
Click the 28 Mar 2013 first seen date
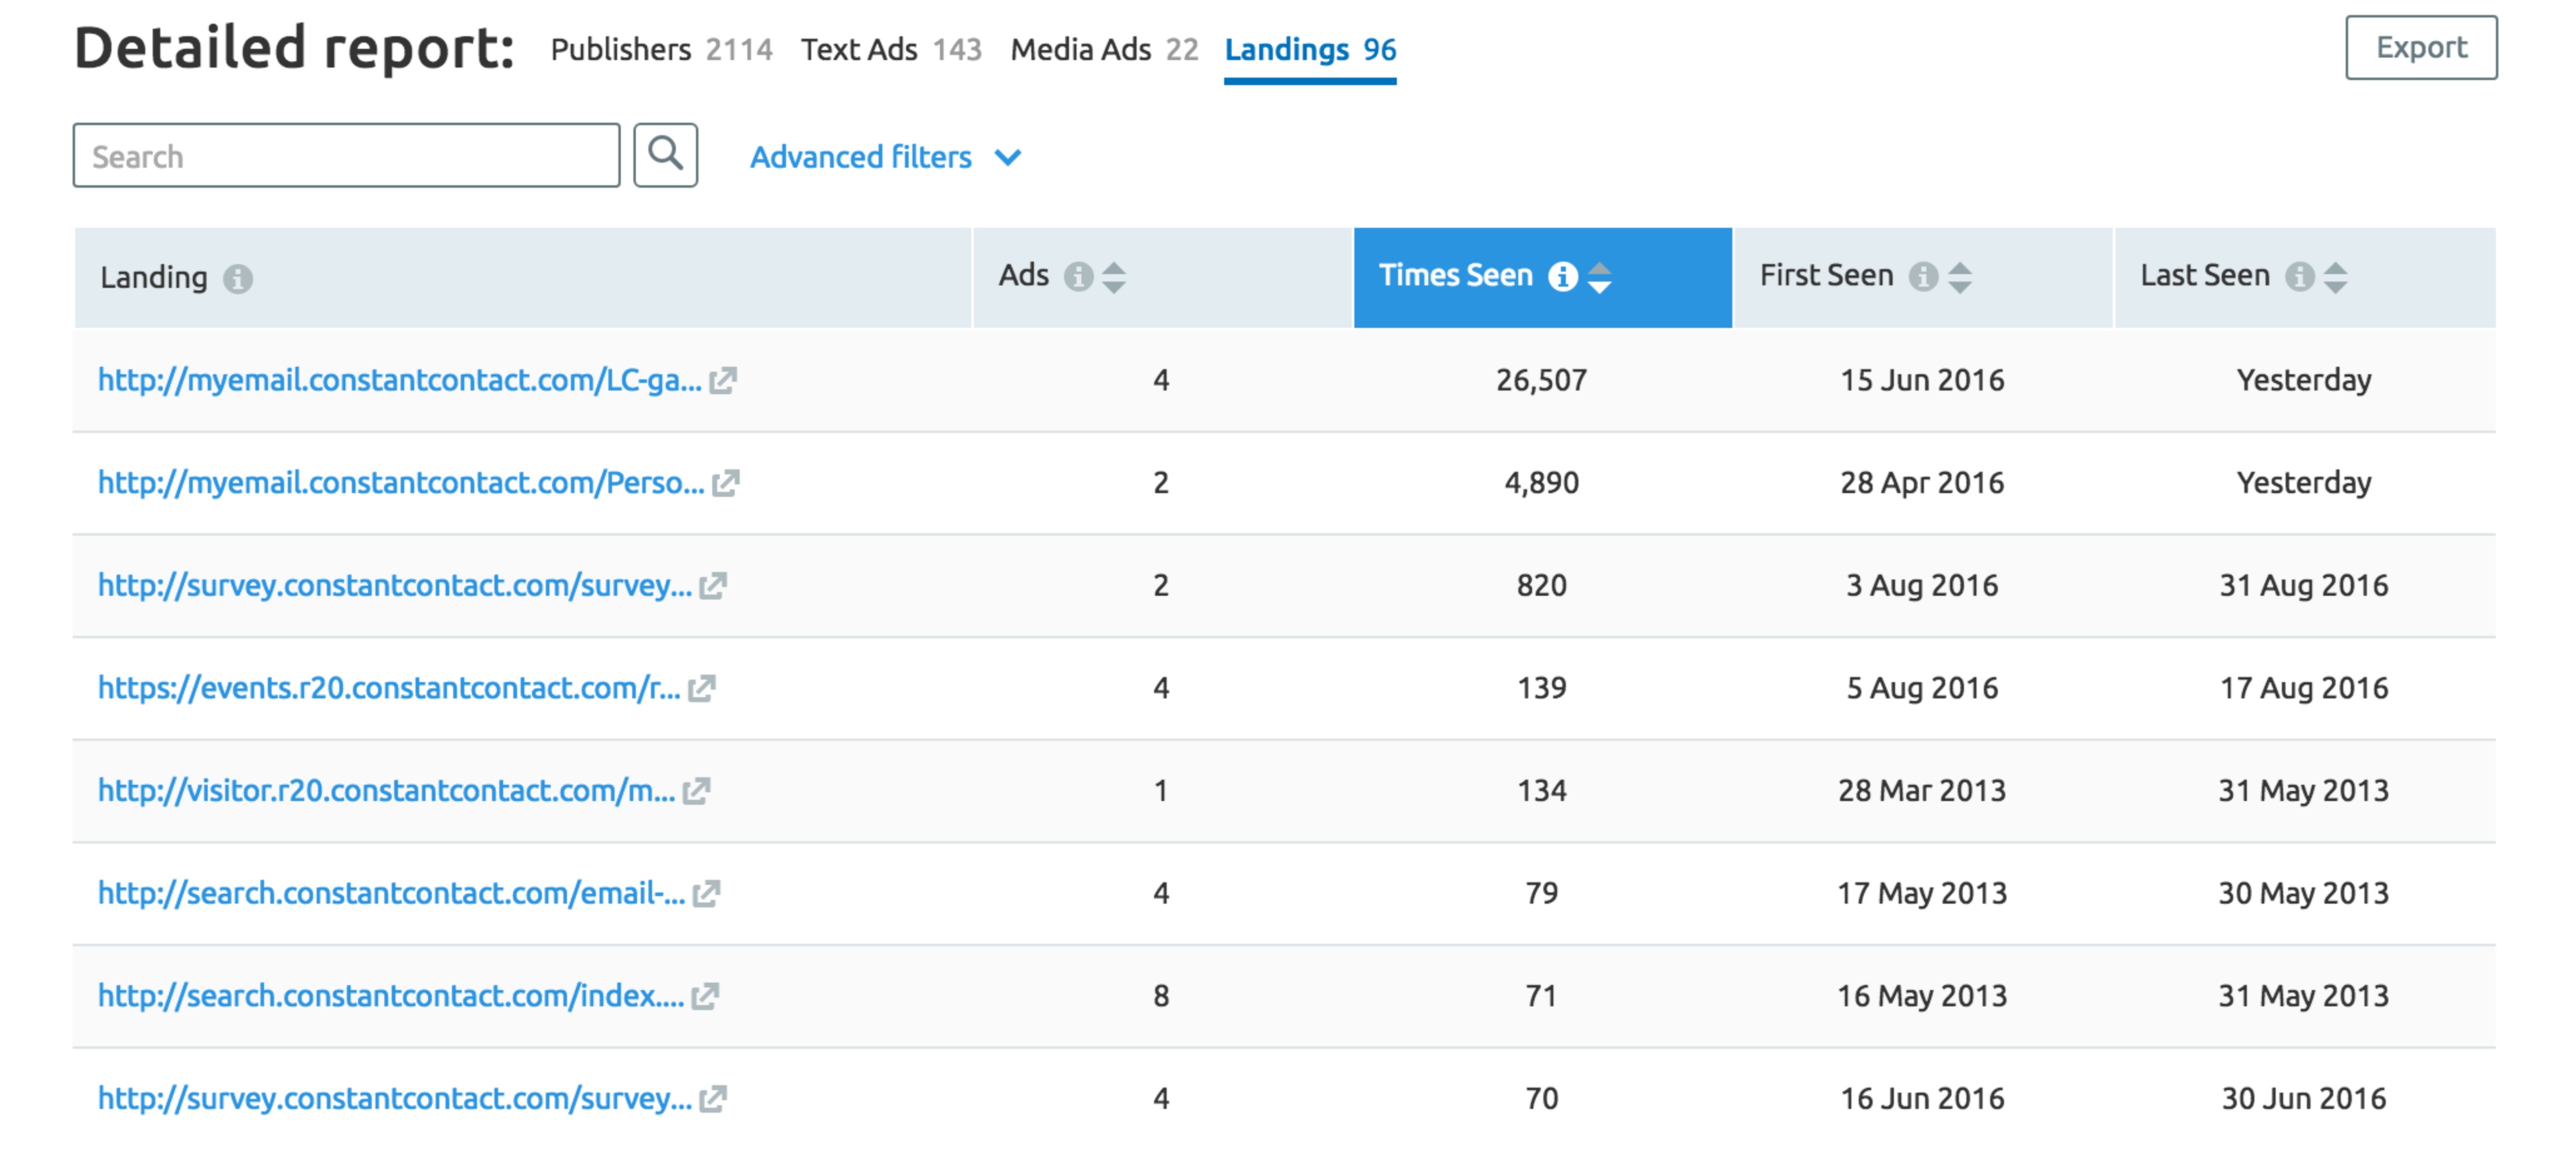coord(1922,791)
